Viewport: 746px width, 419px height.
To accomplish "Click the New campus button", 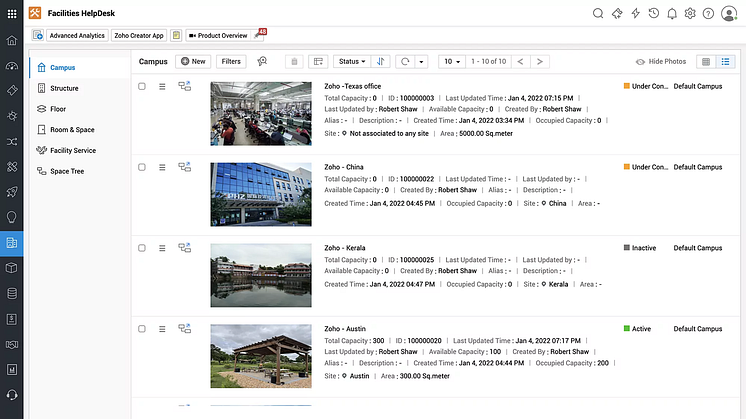I will coord(193,61).
